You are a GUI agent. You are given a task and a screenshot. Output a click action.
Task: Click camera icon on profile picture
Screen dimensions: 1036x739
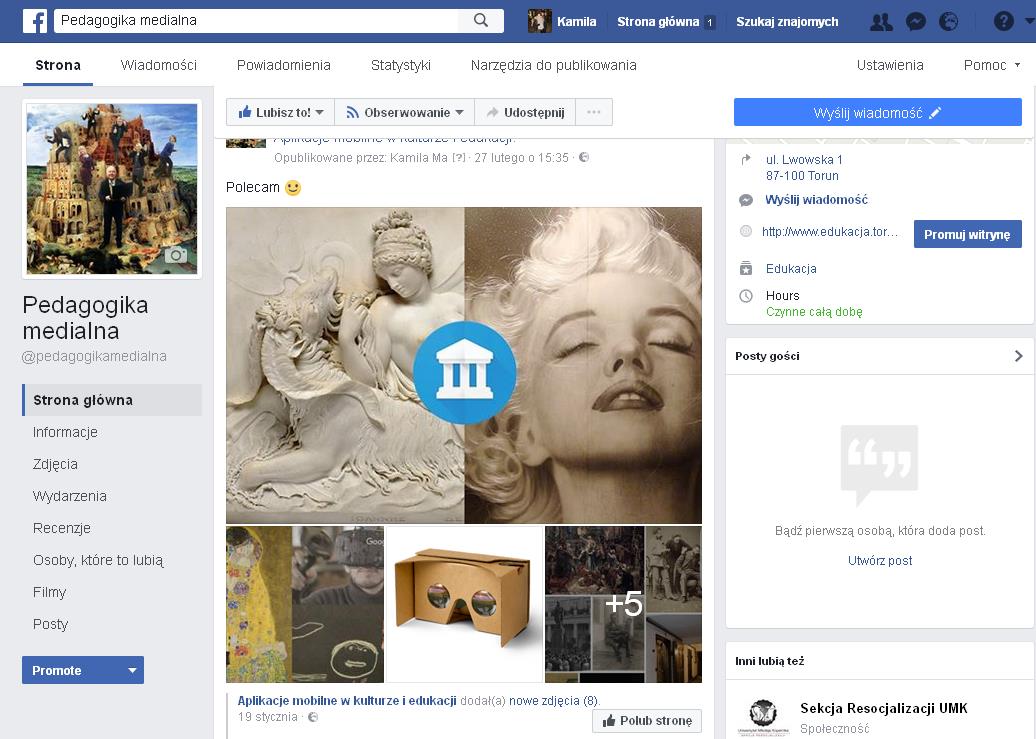coord(176,255)
